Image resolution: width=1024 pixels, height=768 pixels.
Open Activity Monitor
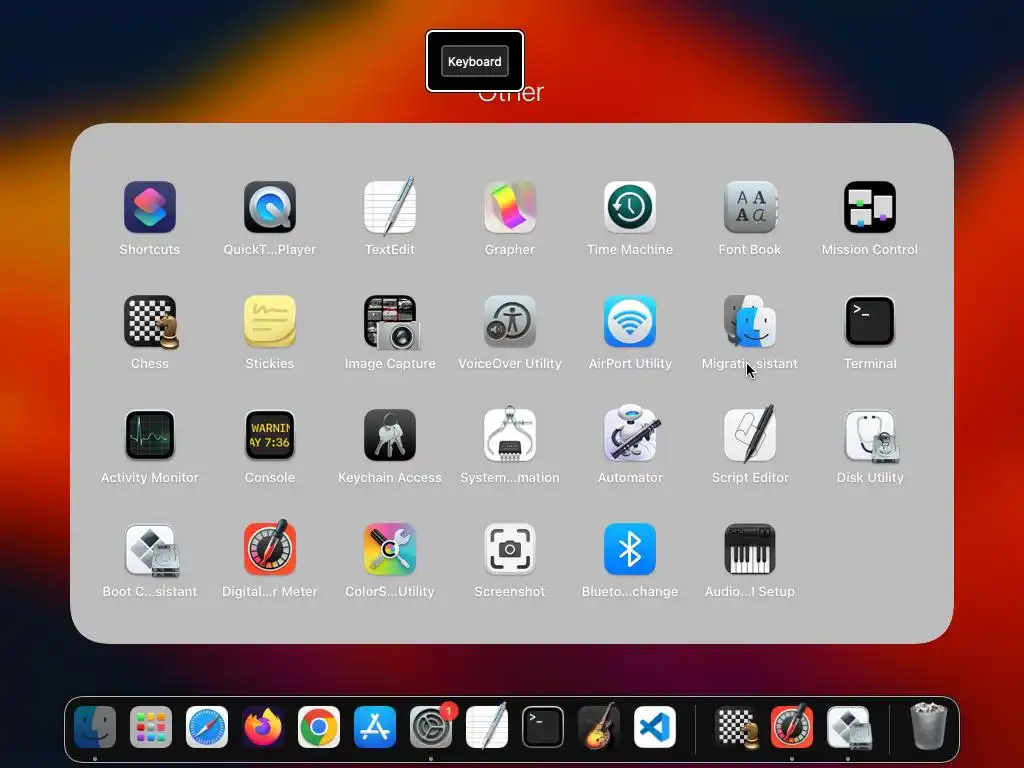(150, 436)
